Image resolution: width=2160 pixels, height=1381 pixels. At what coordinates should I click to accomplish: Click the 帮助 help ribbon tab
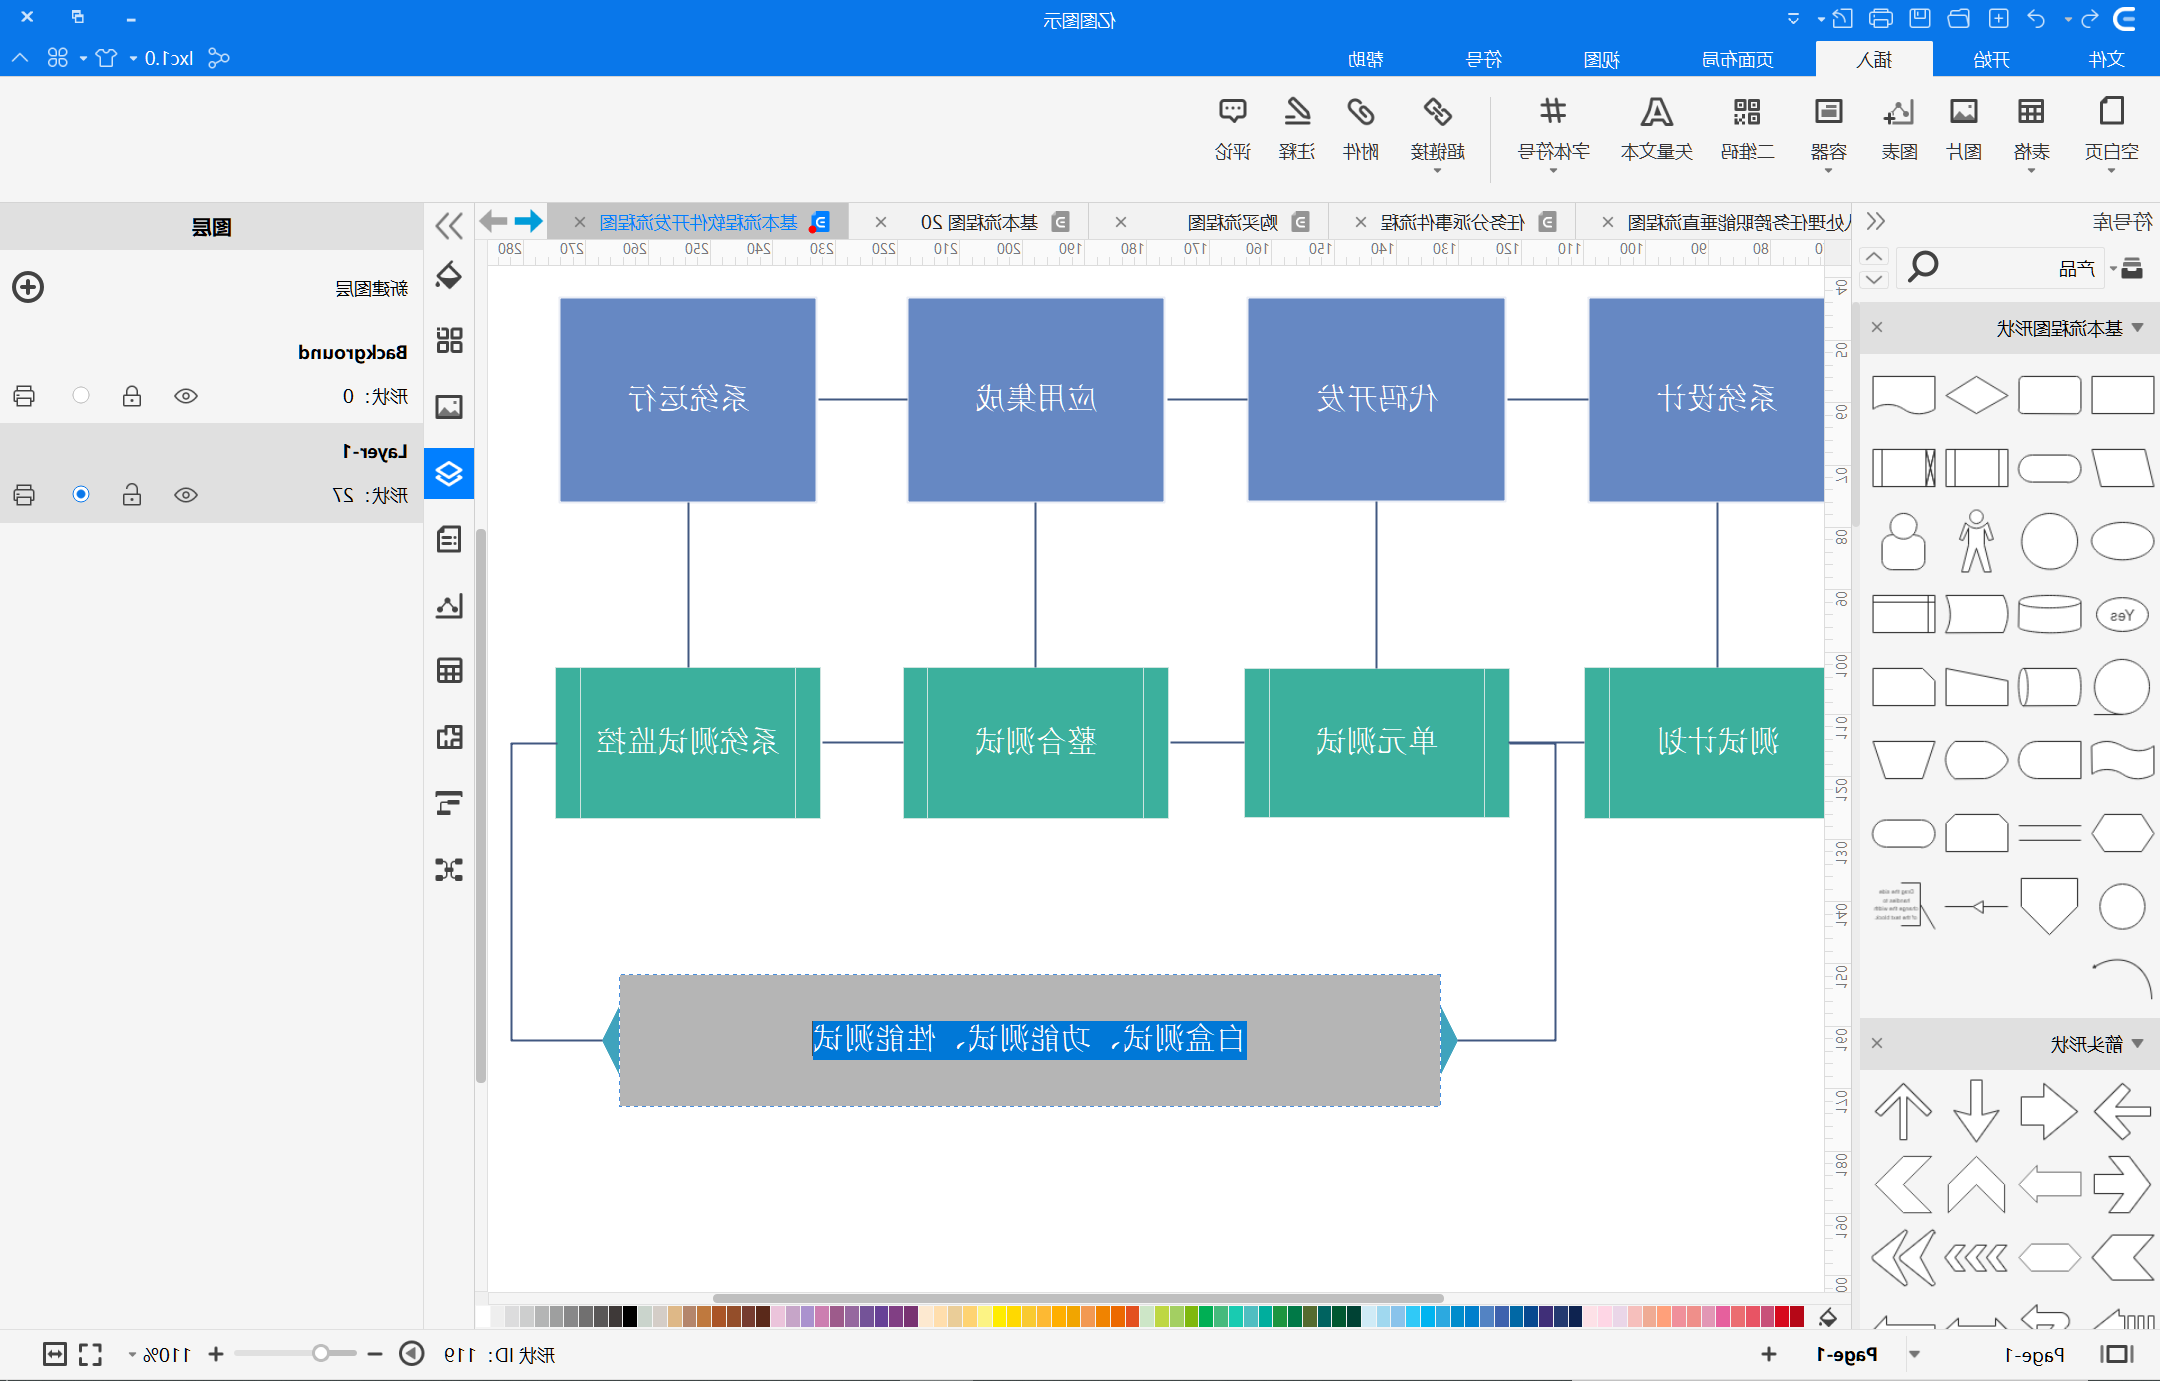tap(1365, 60)
